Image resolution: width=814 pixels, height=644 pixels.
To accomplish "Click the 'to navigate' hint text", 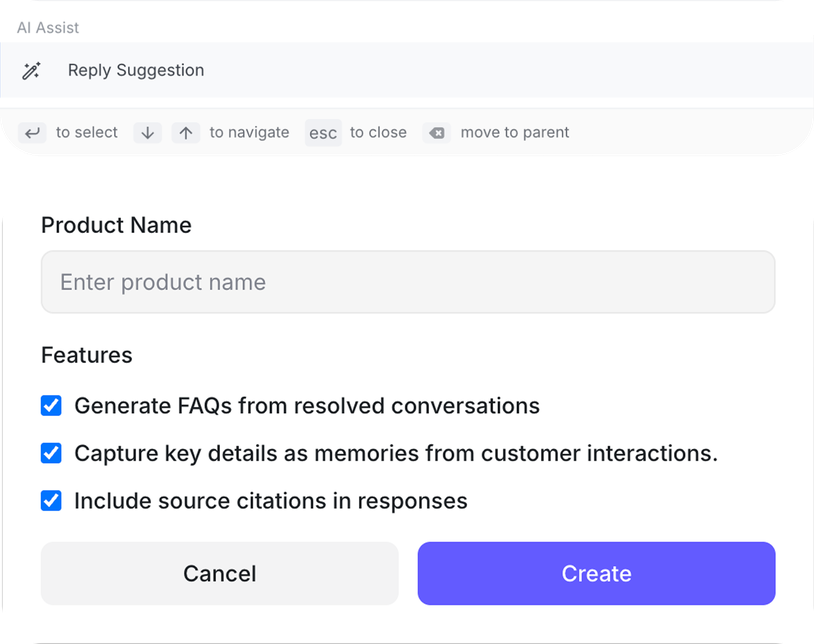I will 249,133.
